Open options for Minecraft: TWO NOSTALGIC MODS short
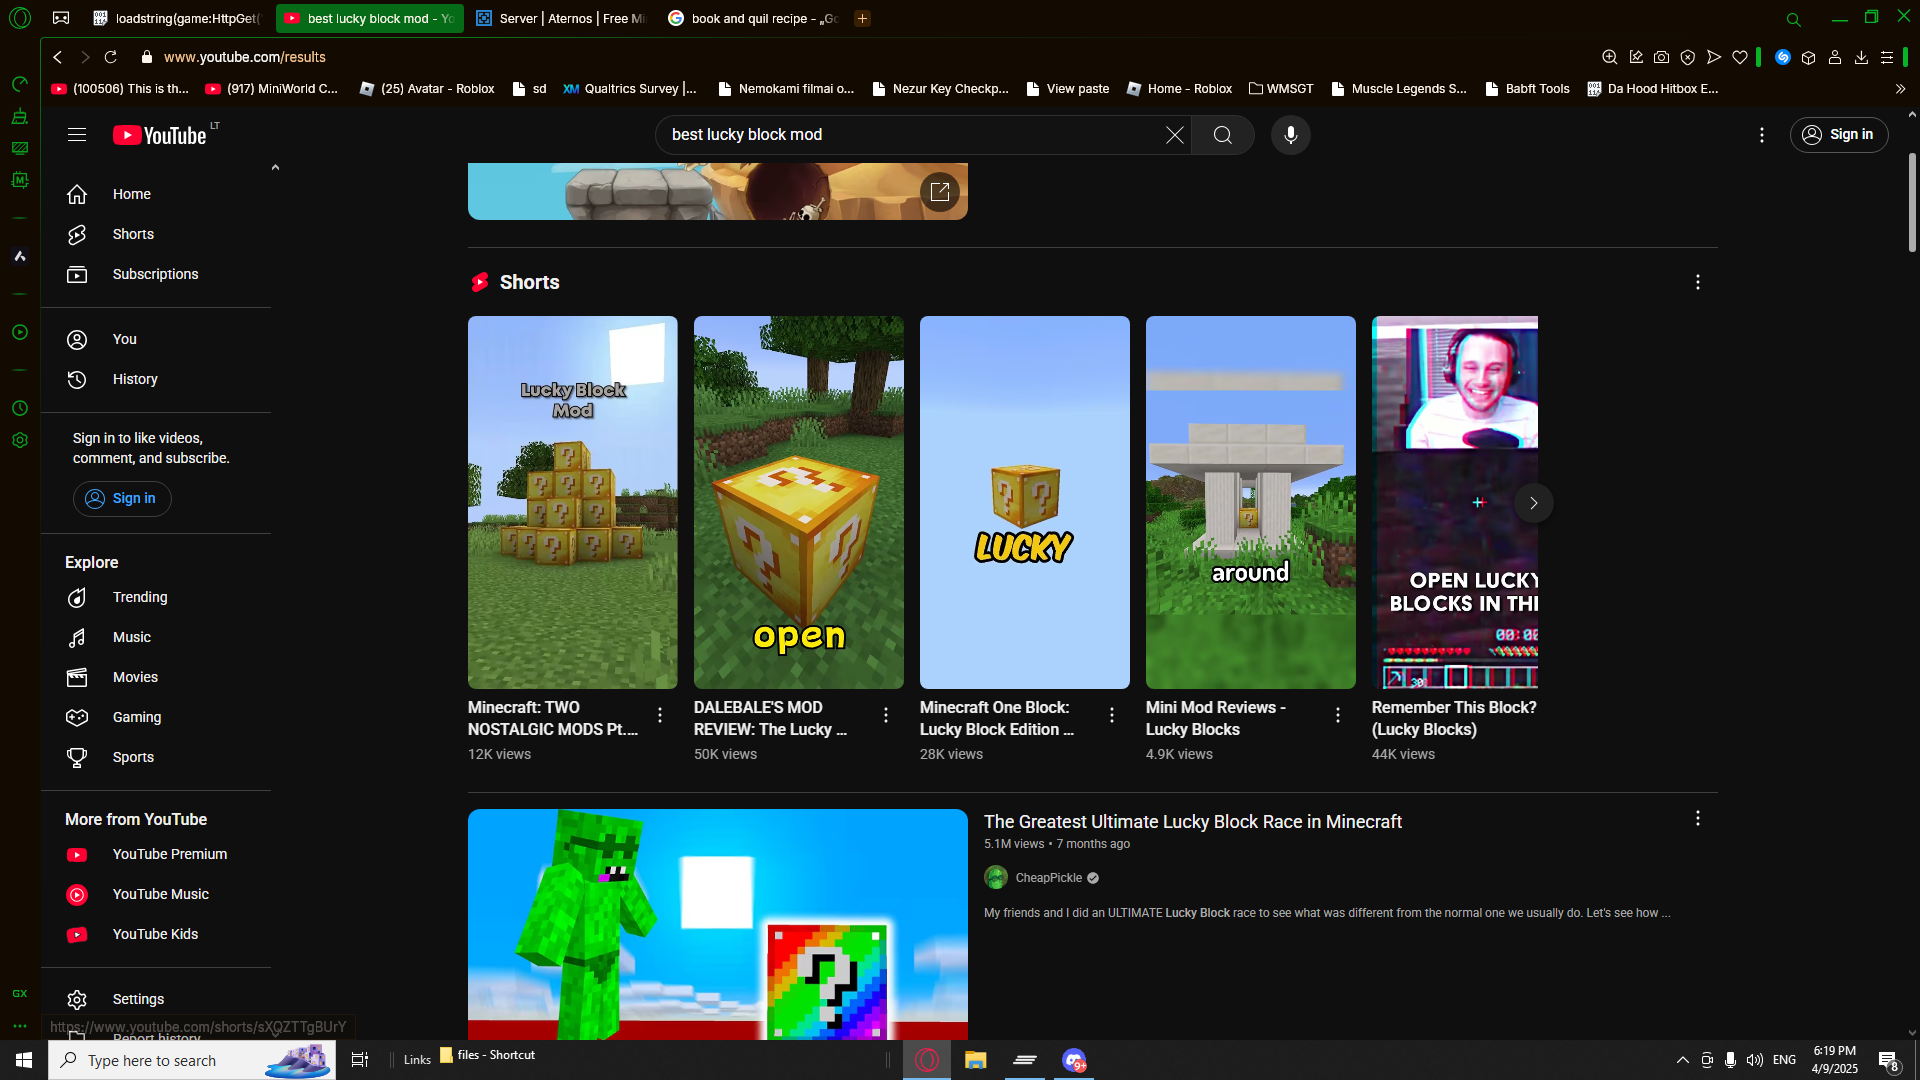Viewport: 1920px width, 1080px height. pyautogui.click(x=660, y=715)
